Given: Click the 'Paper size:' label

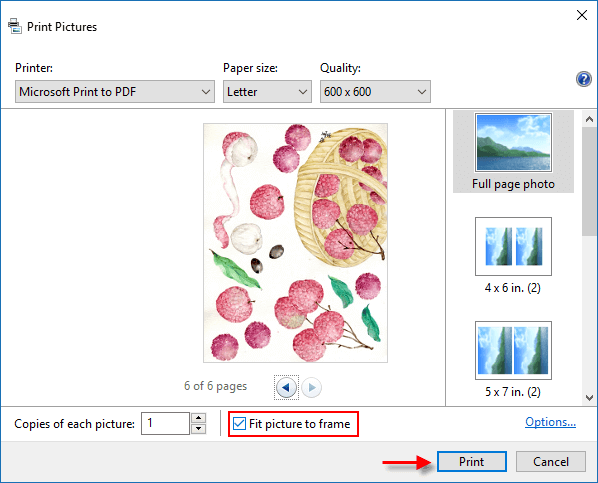Looking at the screenshot, I should (x=251, y=68).
